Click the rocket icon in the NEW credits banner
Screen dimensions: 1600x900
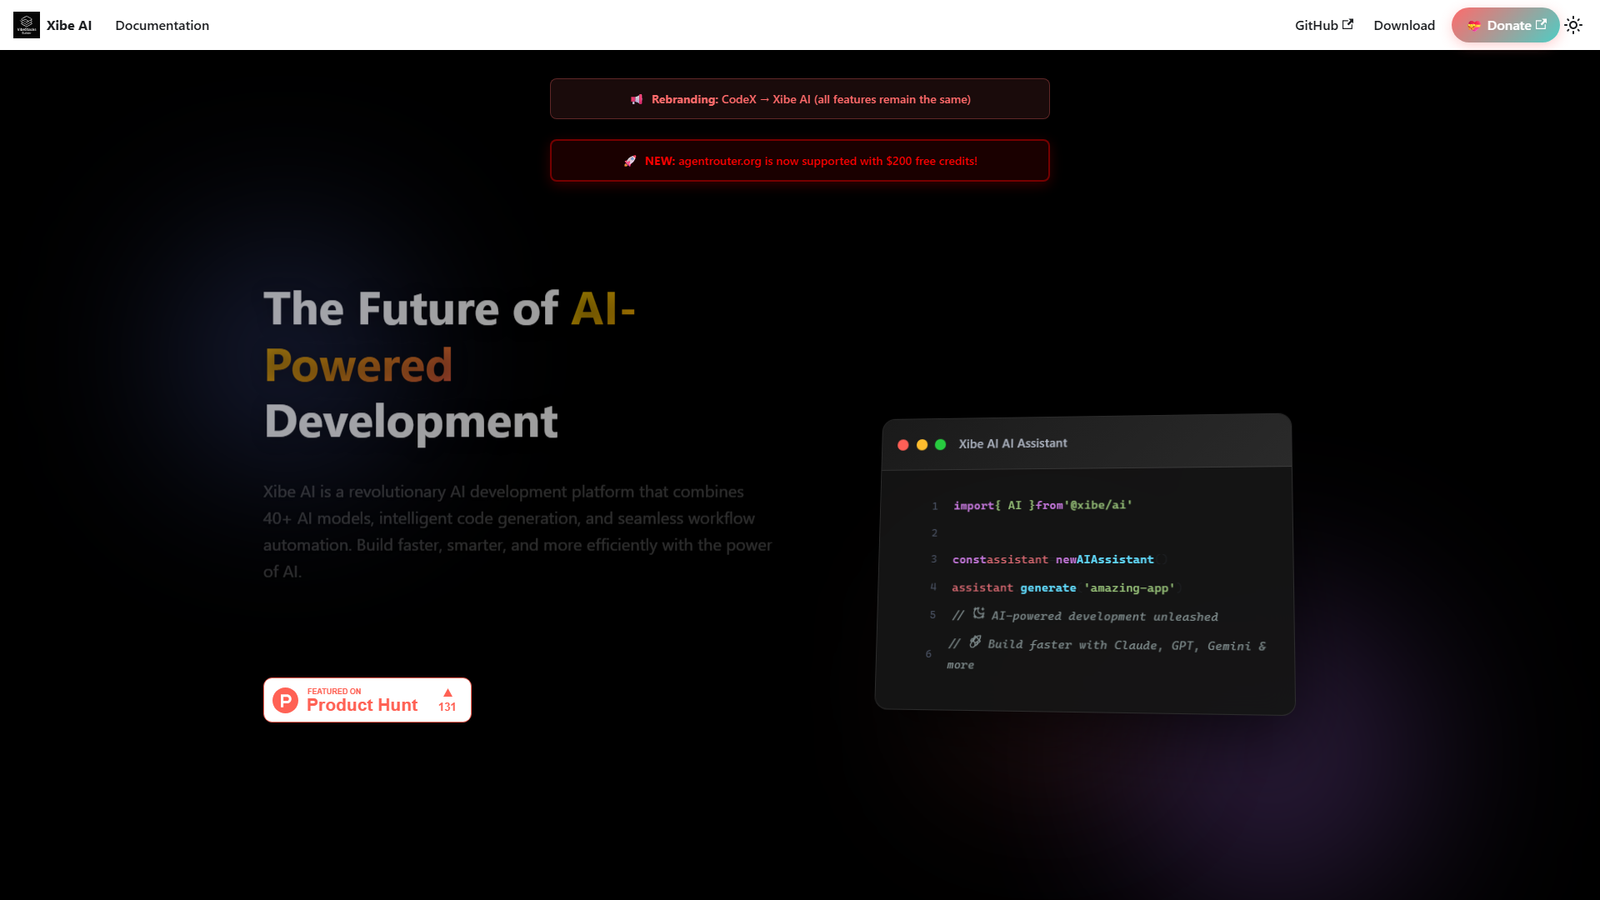click(x=629, y=160)
